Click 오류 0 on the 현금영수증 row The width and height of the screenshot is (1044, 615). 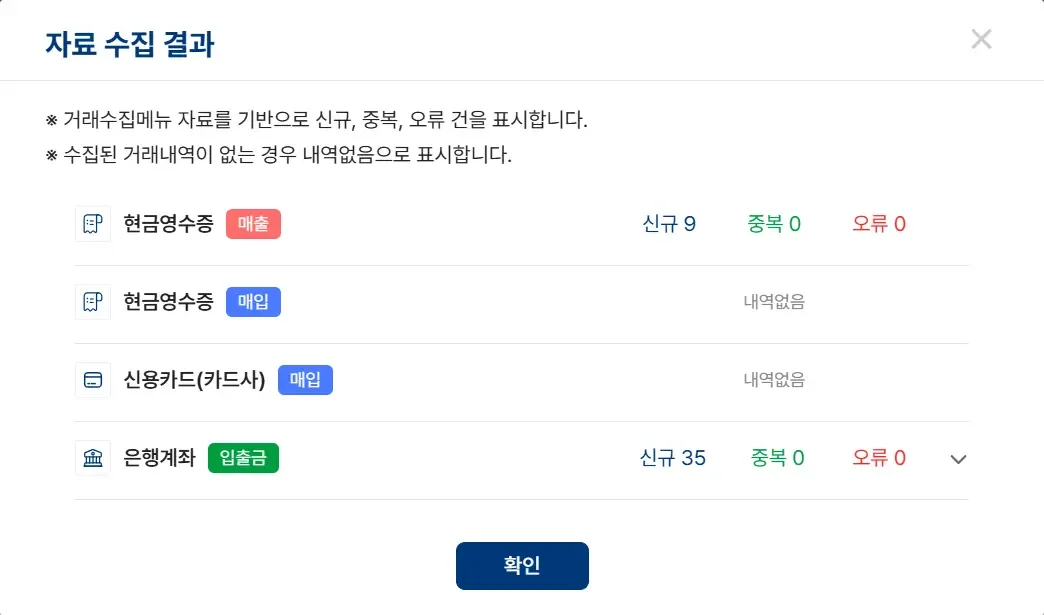click(x=878, y=223)
